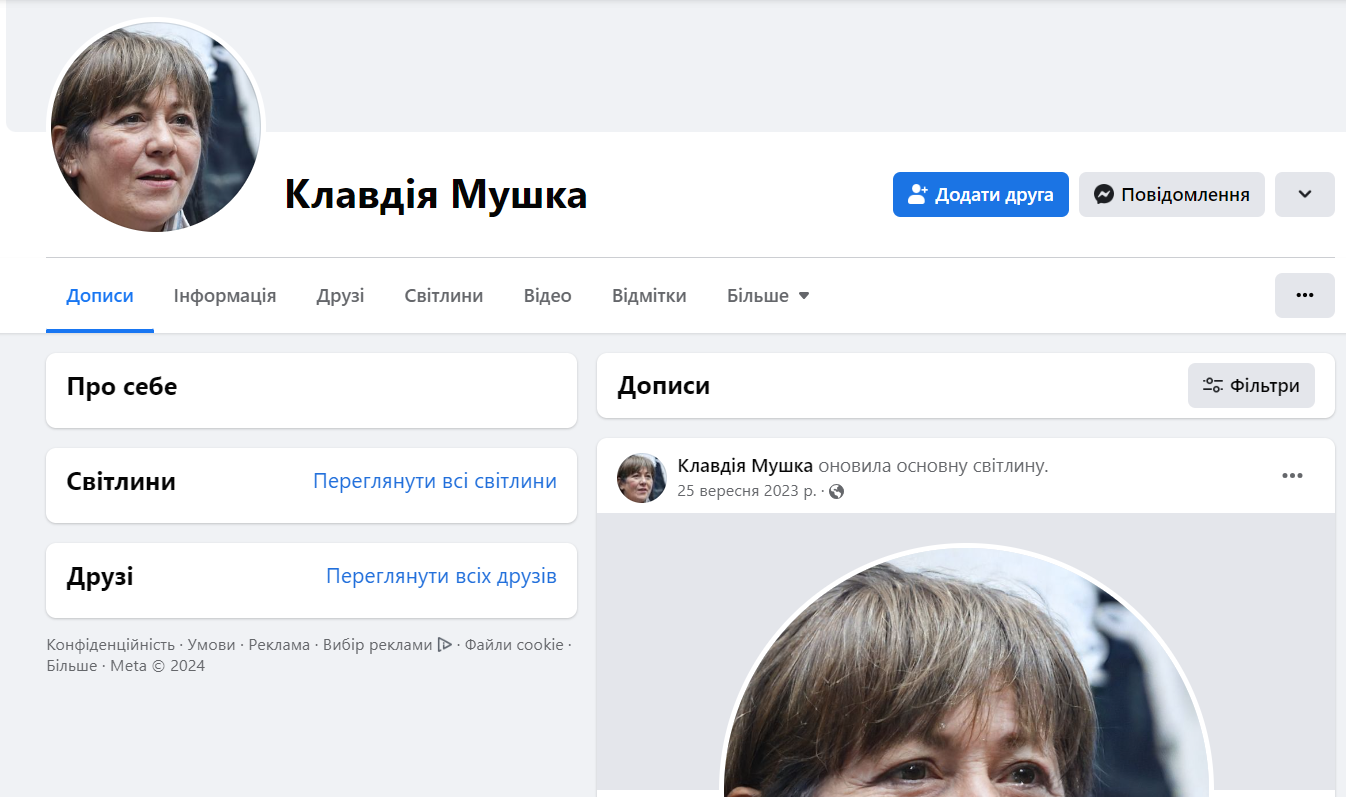Screen dimensions: 1346x797
Task: Open the three-dots profile options menu
Action: pyautogui.click(x=1304, y=295)
